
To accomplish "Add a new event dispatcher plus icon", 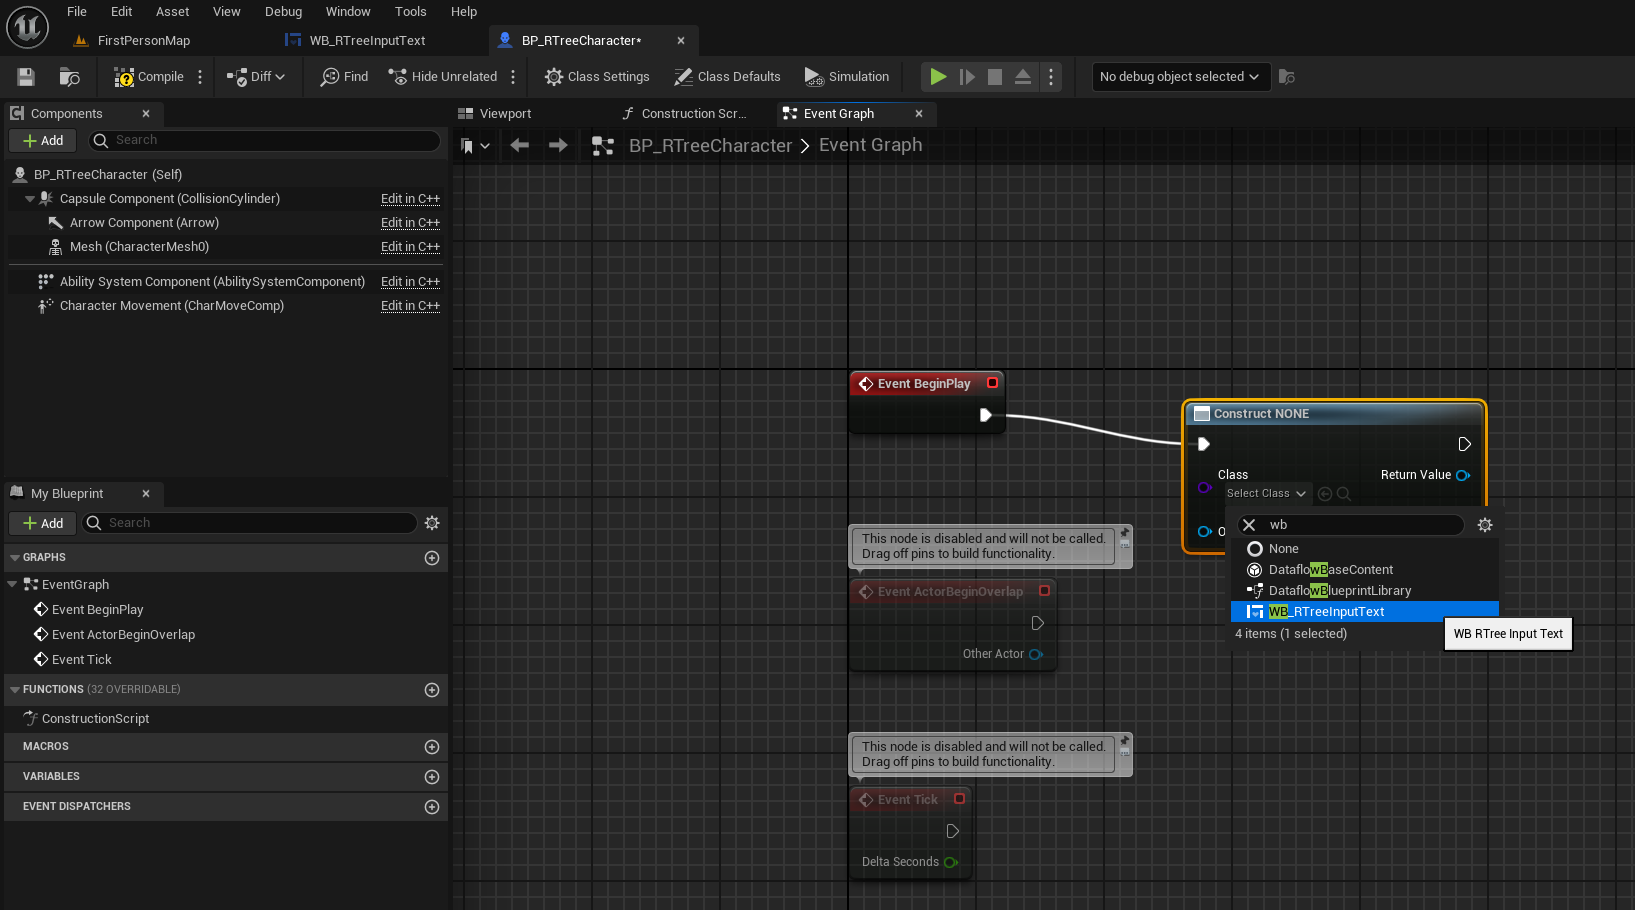I will tap(432, 807).
